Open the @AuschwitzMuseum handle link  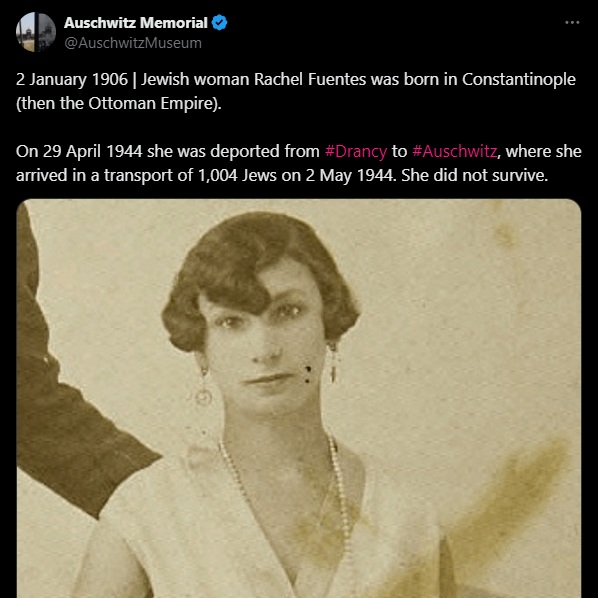click(133, 43)
